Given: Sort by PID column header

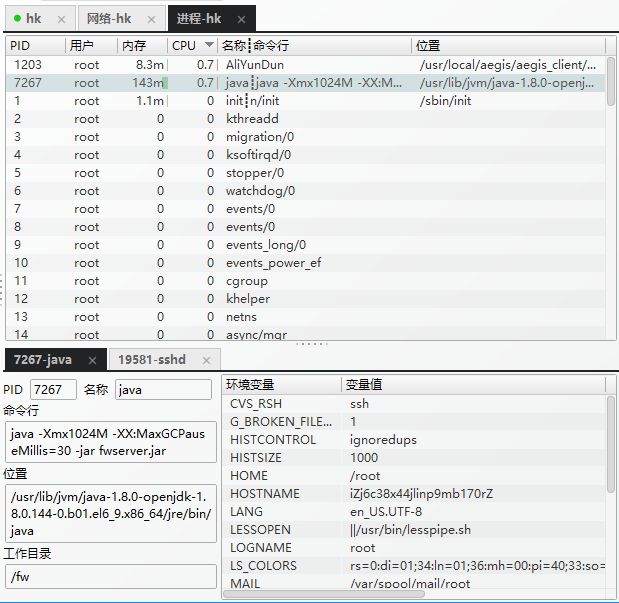Looking at the screenshot, I should [x=36, y=46].
